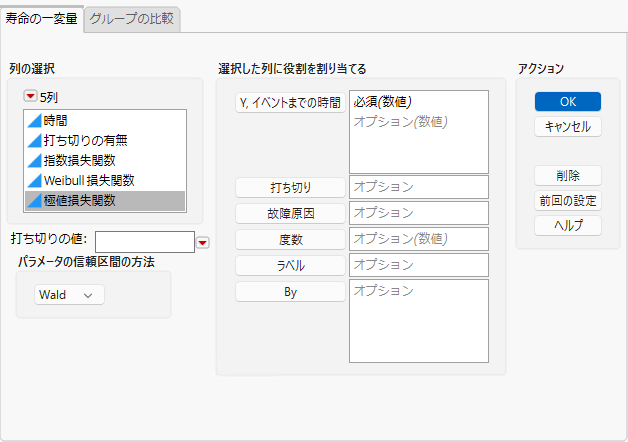
Task: Assign column using Y, イベントまでの時間 button
Action: pyautogui.click(x=290, y=103)
